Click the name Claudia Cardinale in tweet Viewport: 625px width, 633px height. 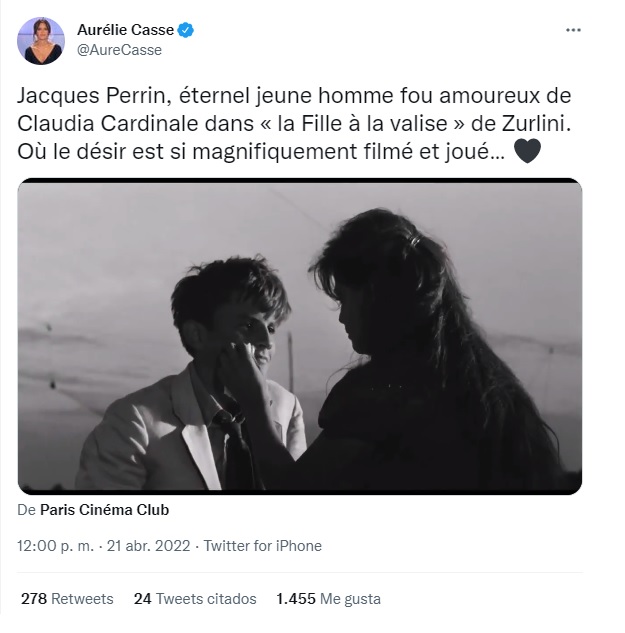click(x=108, y=124)
